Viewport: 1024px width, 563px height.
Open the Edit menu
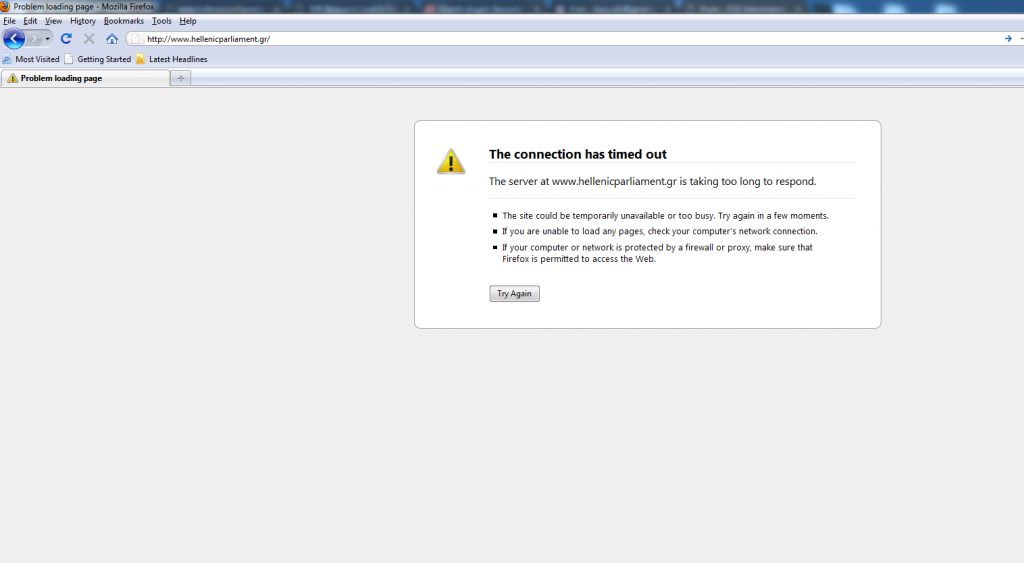30,21
